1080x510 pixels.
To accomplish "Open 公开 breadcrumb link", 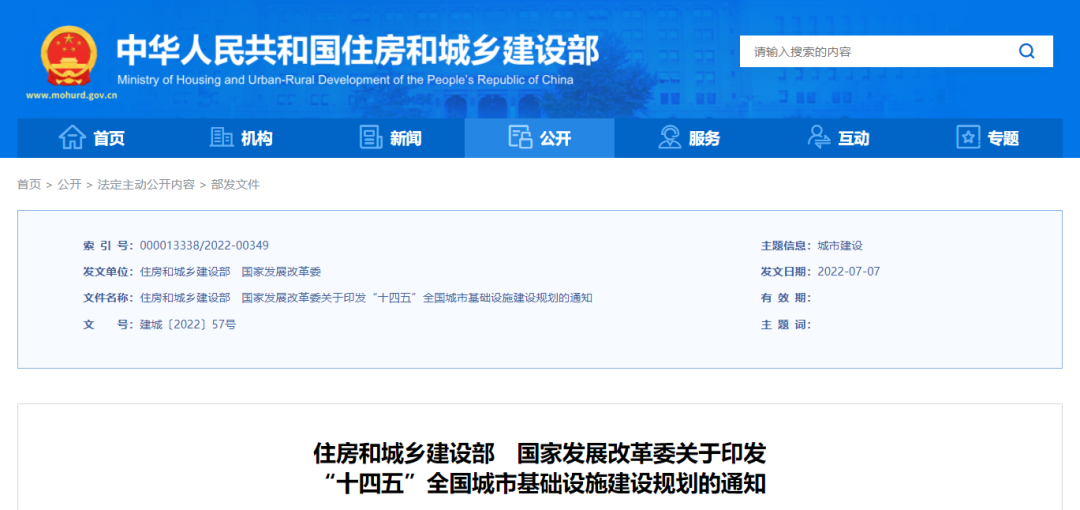I will click(x=69, y=185).
